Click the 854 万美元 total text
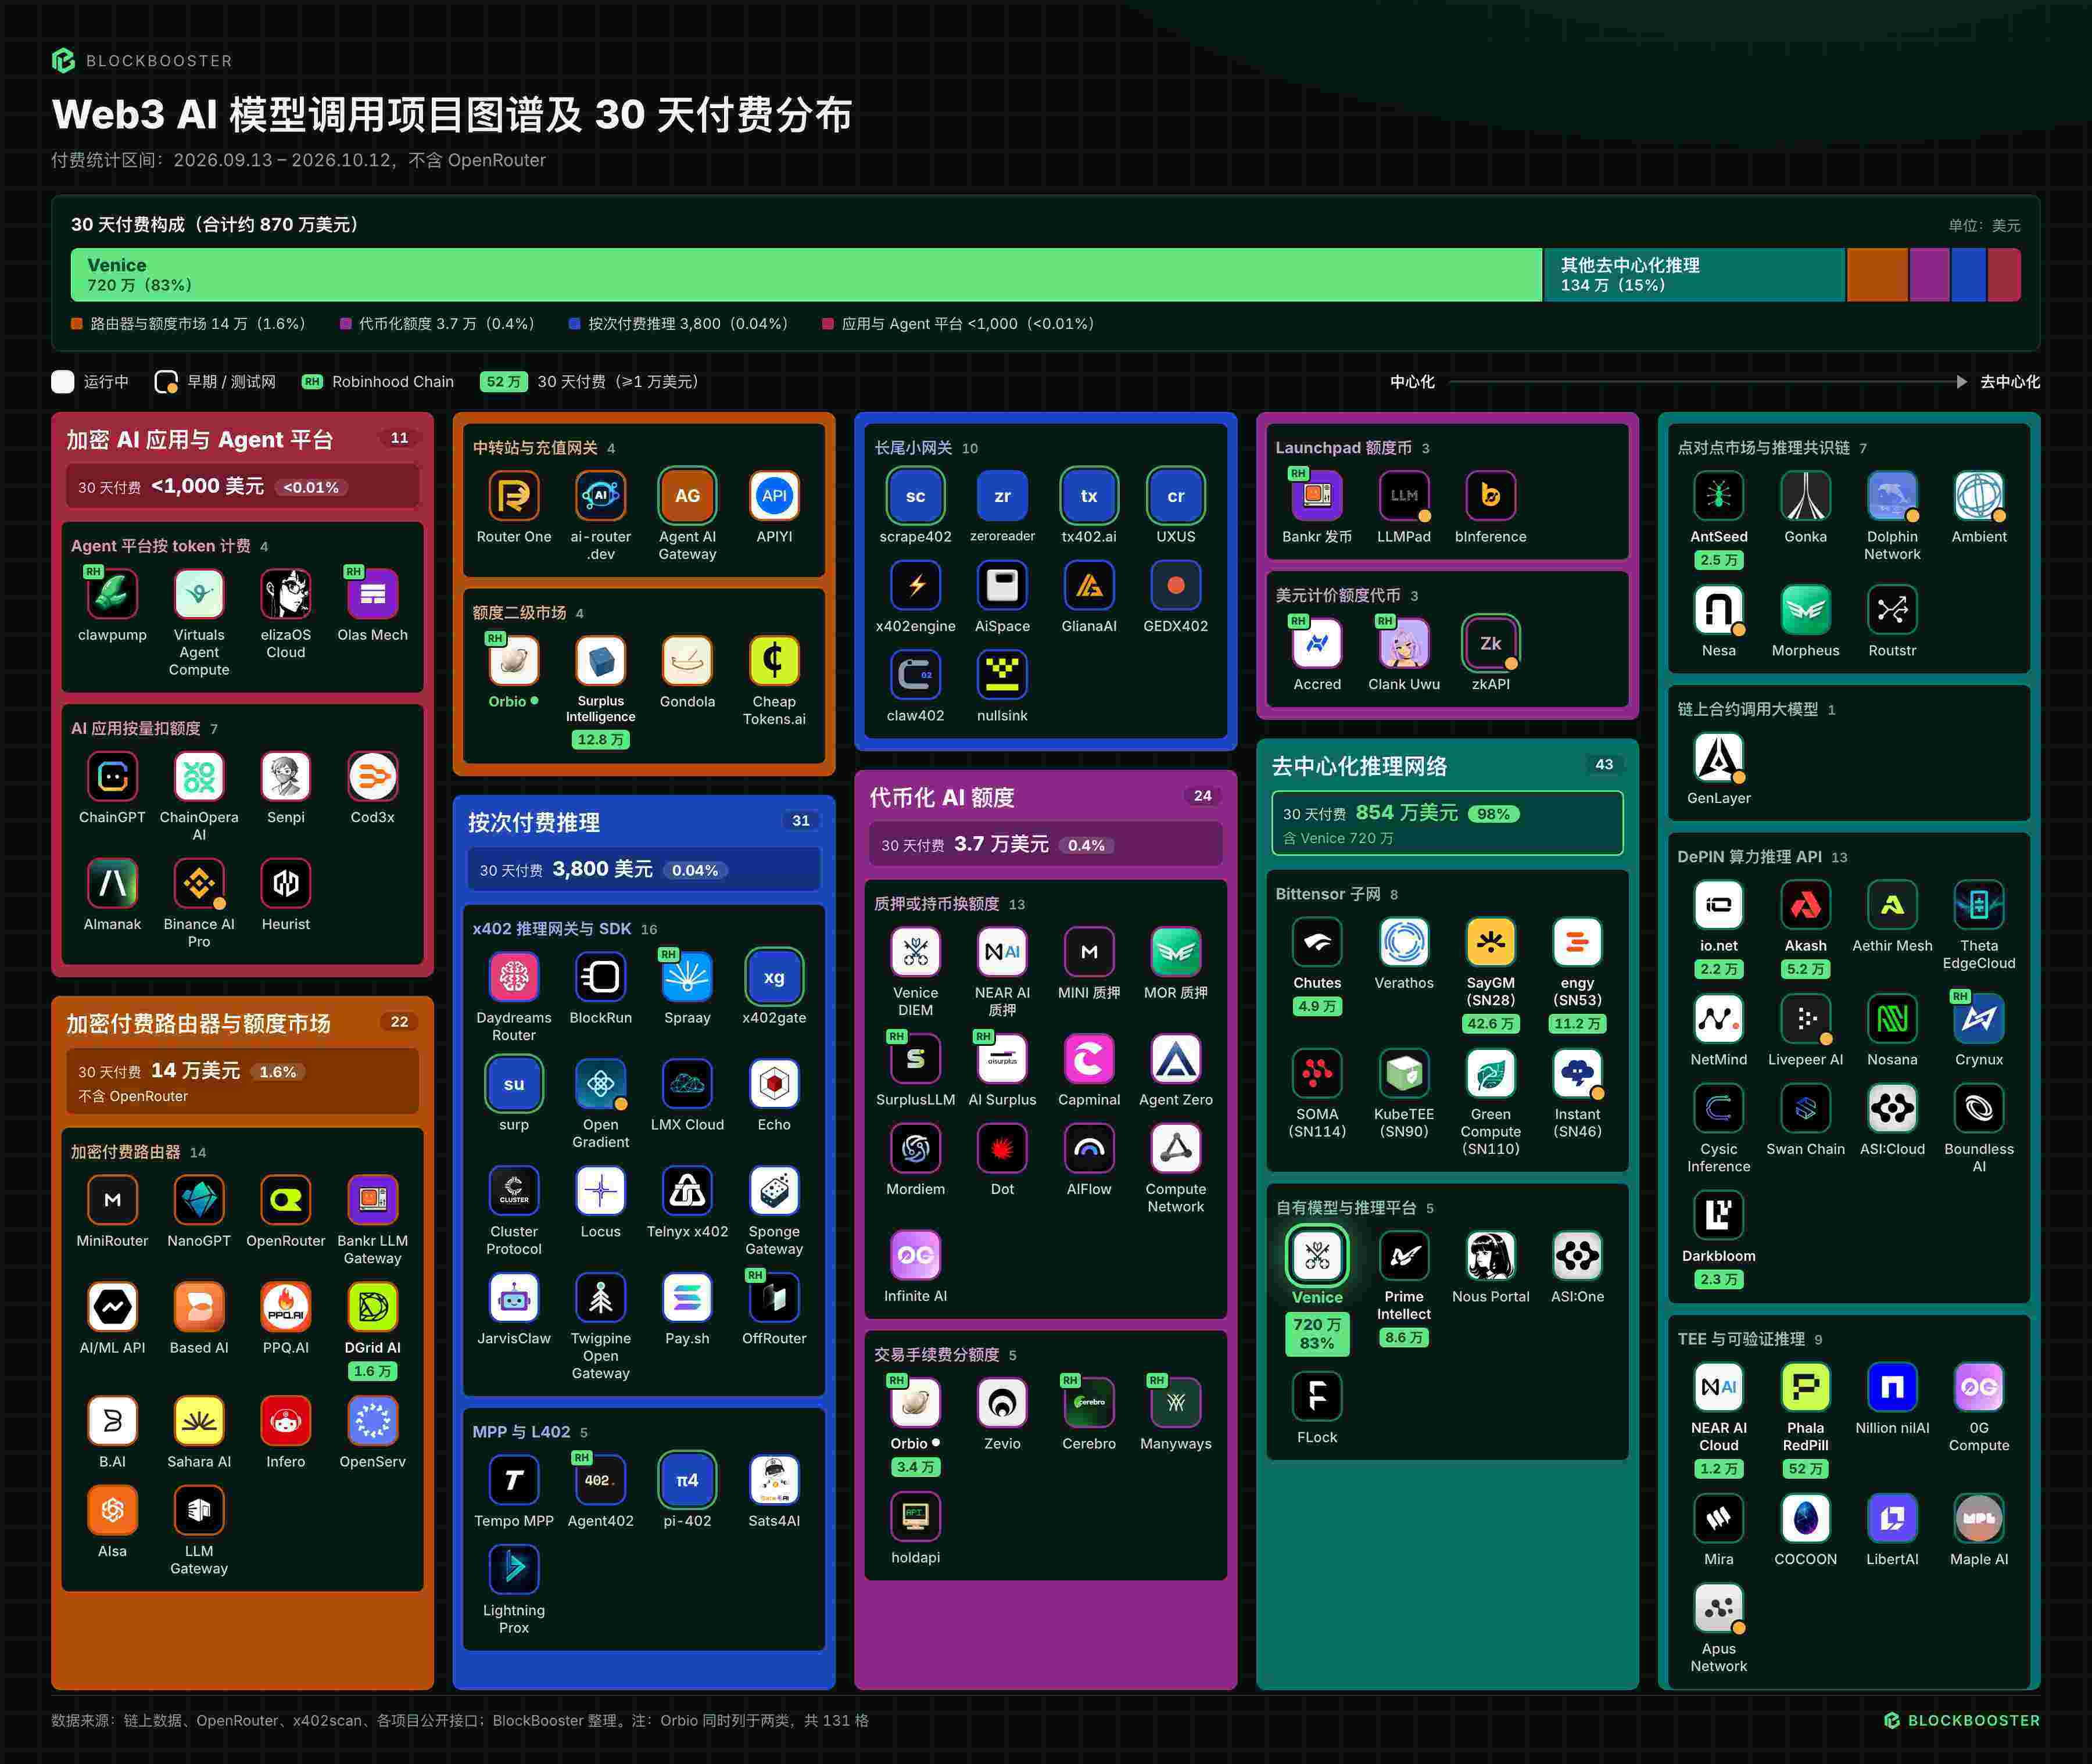 pos(1406,813)
